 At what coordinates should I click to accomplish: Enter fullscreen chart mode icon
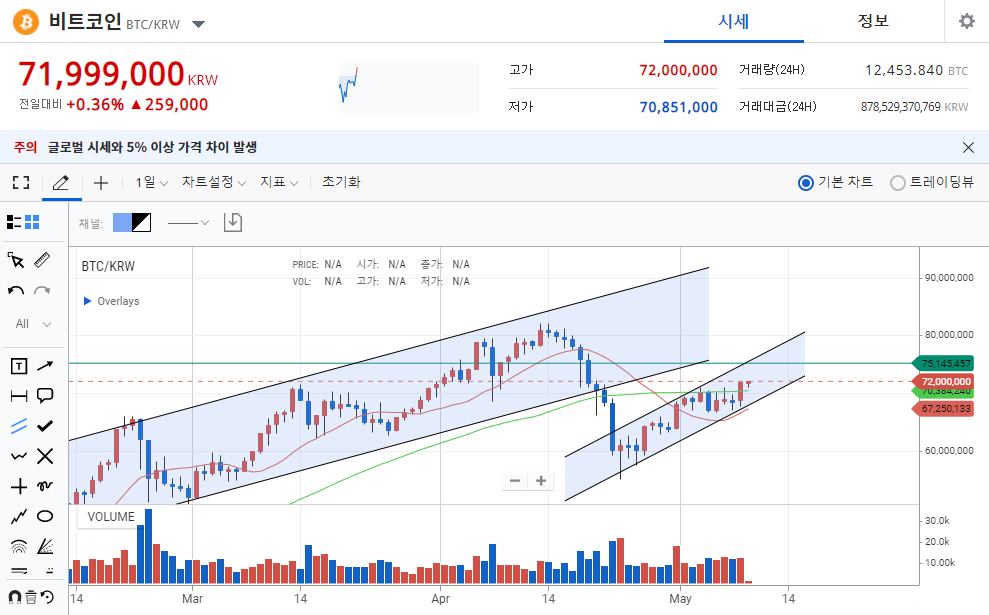[x=21, y=183]
